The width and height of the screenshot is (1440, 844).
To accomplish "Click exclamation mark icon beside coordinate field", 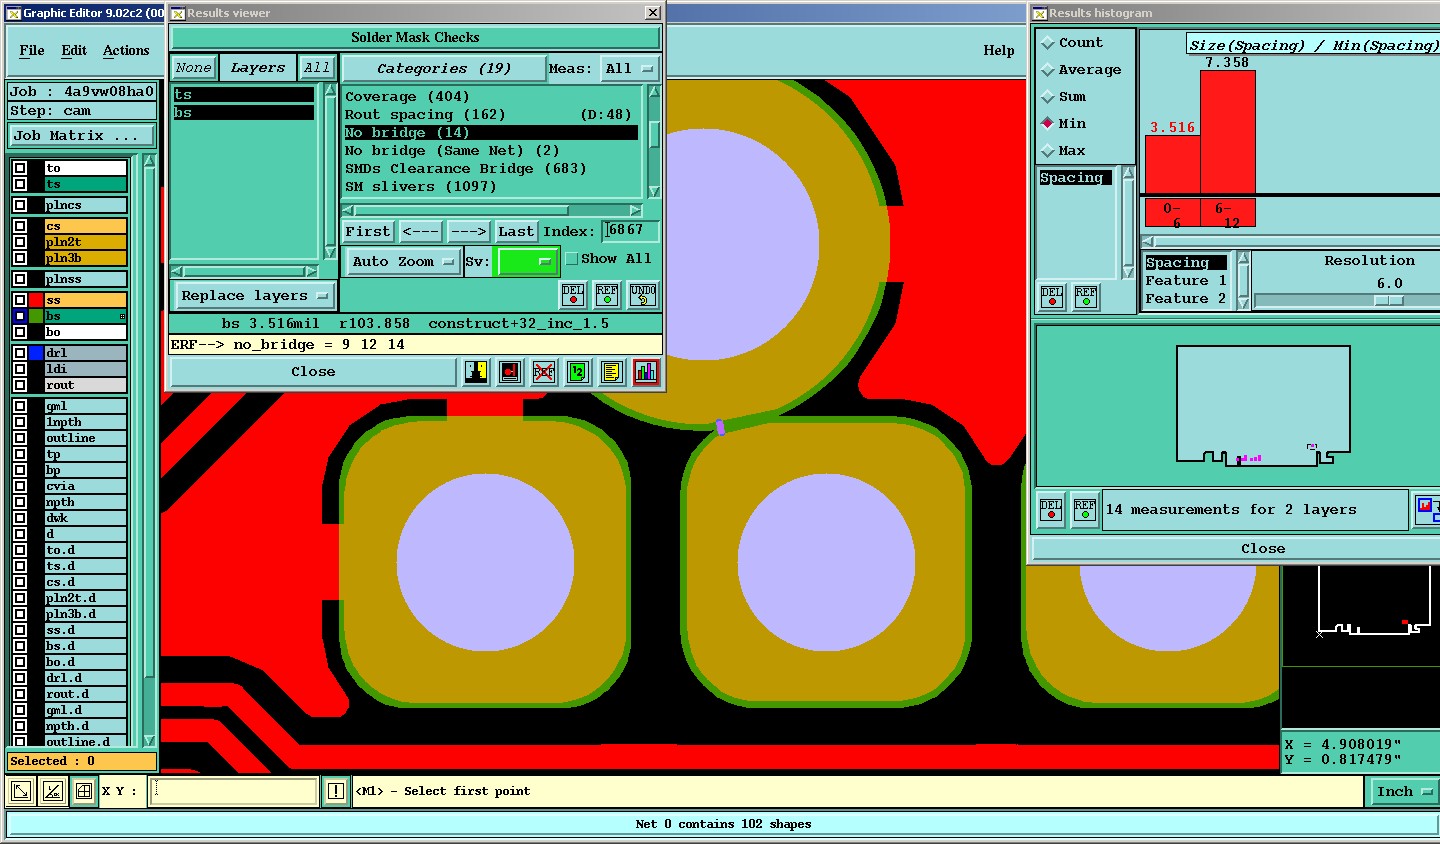I will (336, 791).
